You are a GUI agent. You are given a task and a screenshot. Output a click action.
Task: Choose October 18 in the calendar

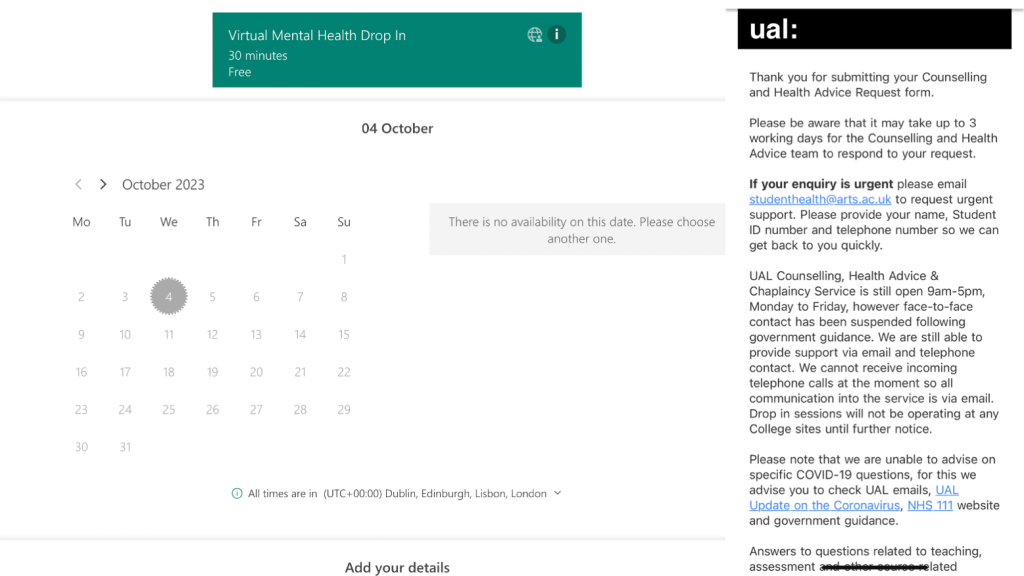[x=169, y=372]
